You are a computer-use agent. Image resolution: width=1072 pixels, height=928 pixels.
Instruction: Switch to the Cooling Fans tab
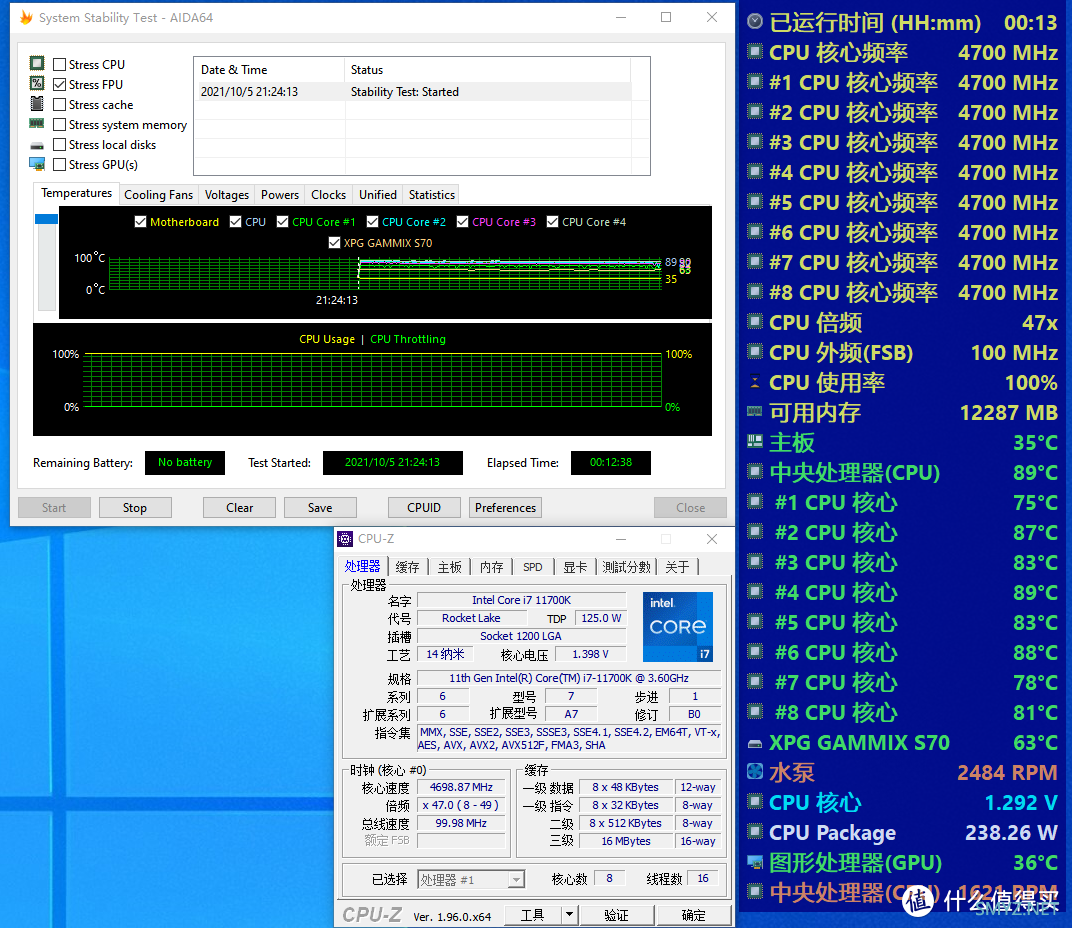pyautogui.click(x=159, y=195)
